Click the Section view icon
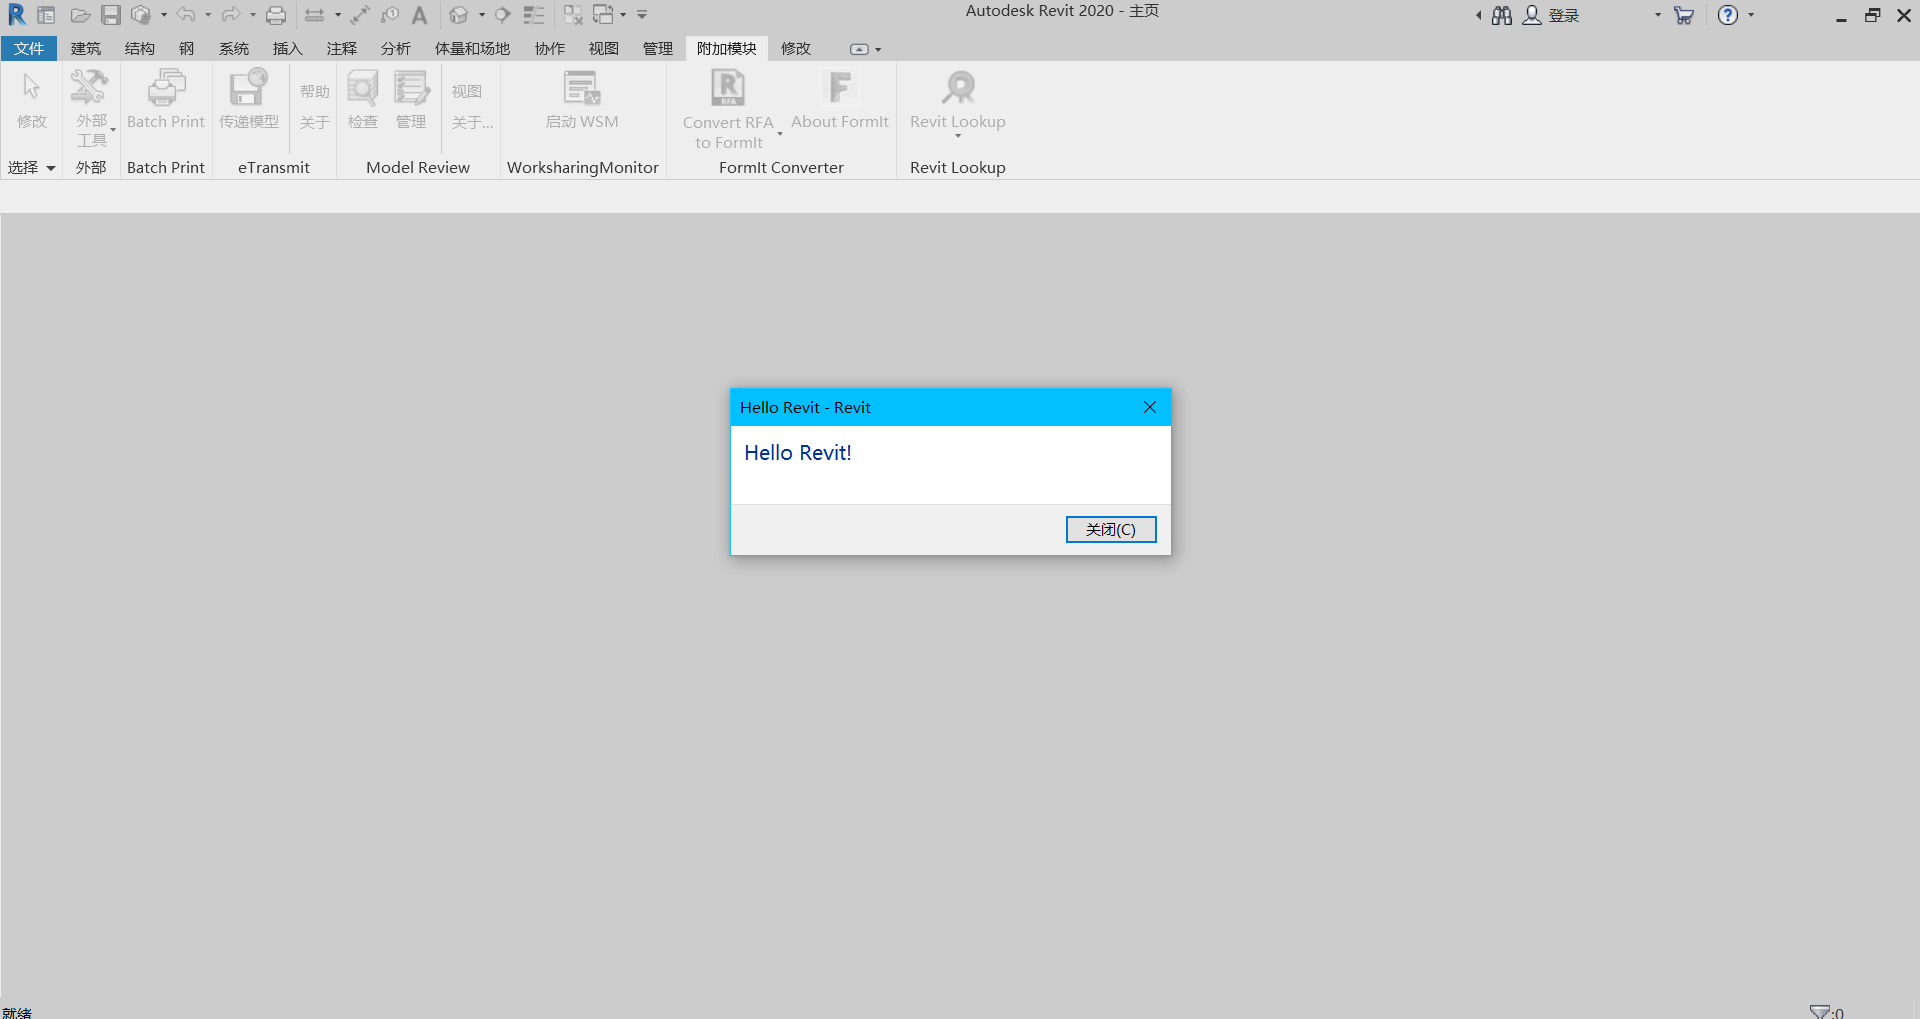The width and height of the screenshot is (1920, 1019). point(503,15)
